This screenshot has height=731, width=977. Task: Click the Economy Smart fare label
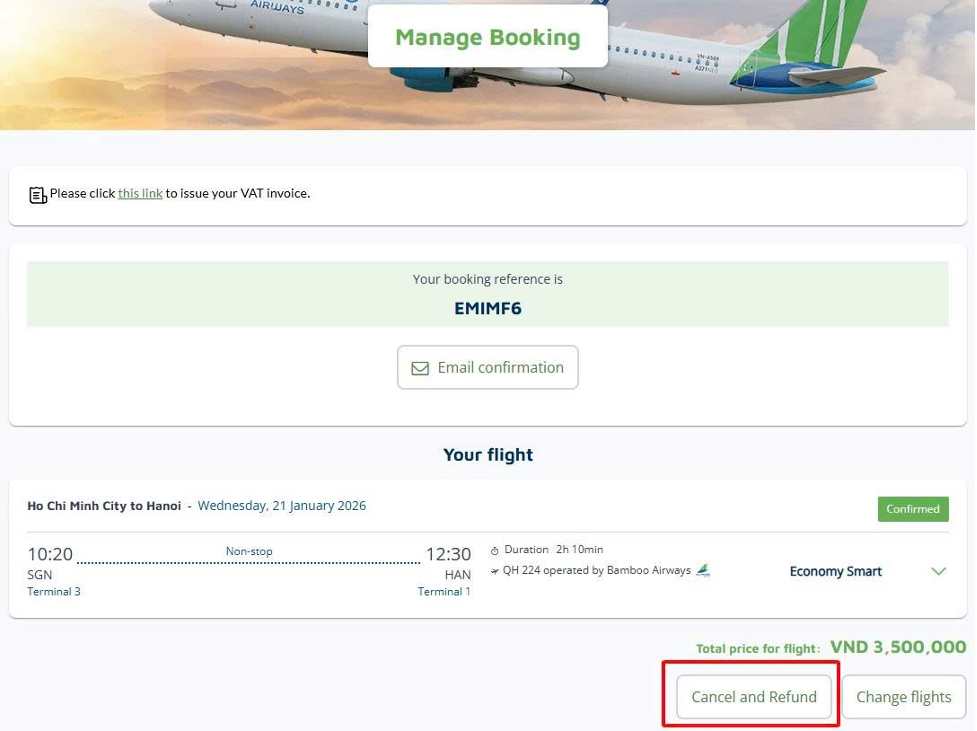pos(835,571)
